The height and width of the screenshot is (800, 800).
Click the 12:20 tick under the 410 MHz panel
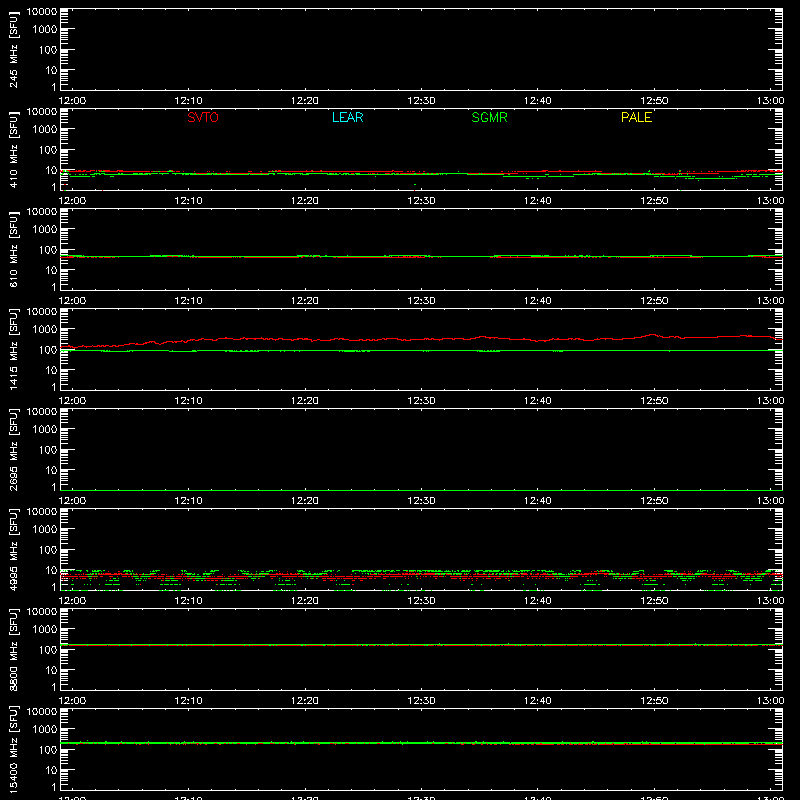click(x=305, y=201)
